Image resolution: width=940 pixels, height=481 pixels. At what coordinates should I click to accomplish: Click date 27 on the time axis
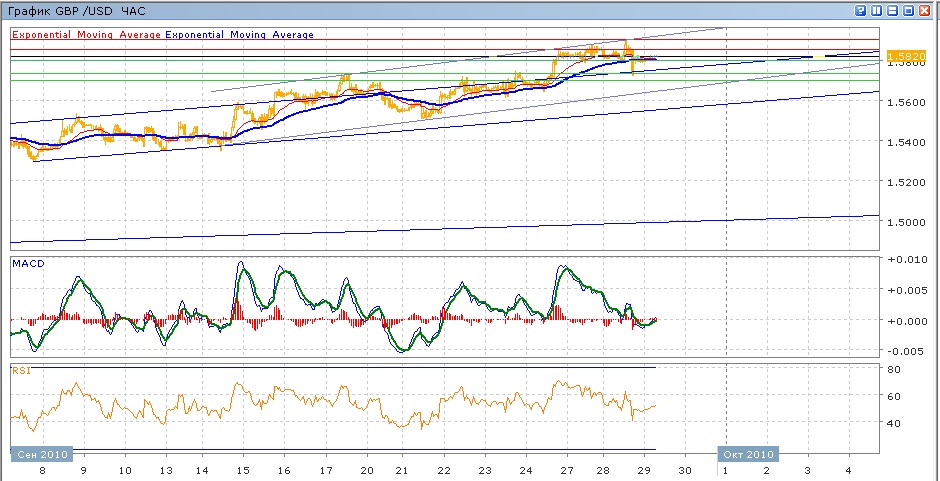(x=567, y=470)
